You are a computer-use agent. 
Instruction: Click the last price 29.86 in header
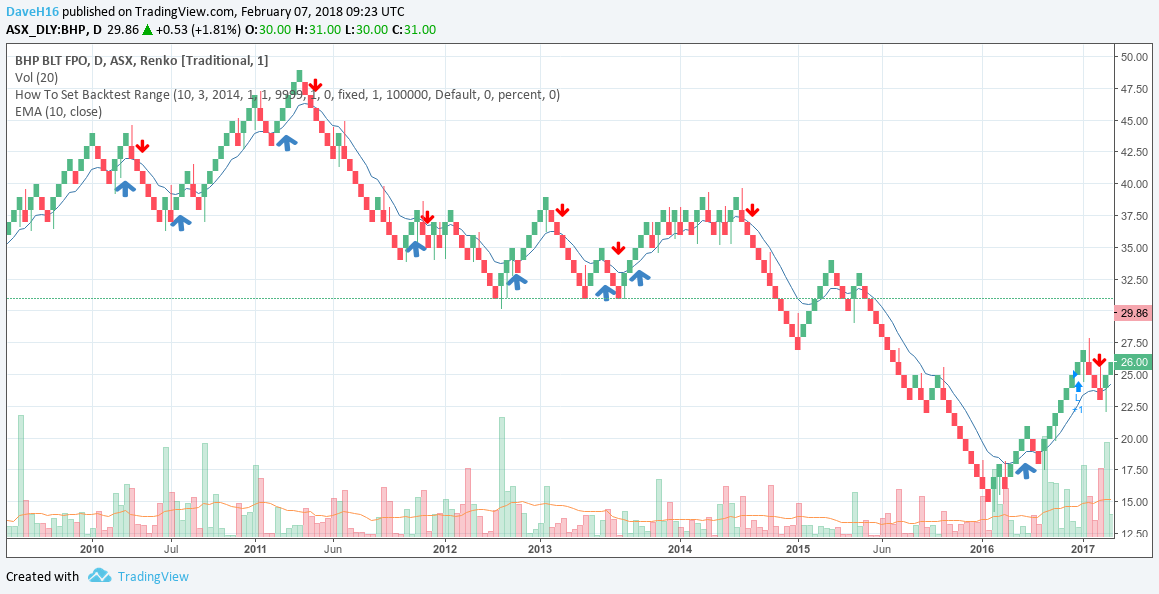click(x=123, y=30)
